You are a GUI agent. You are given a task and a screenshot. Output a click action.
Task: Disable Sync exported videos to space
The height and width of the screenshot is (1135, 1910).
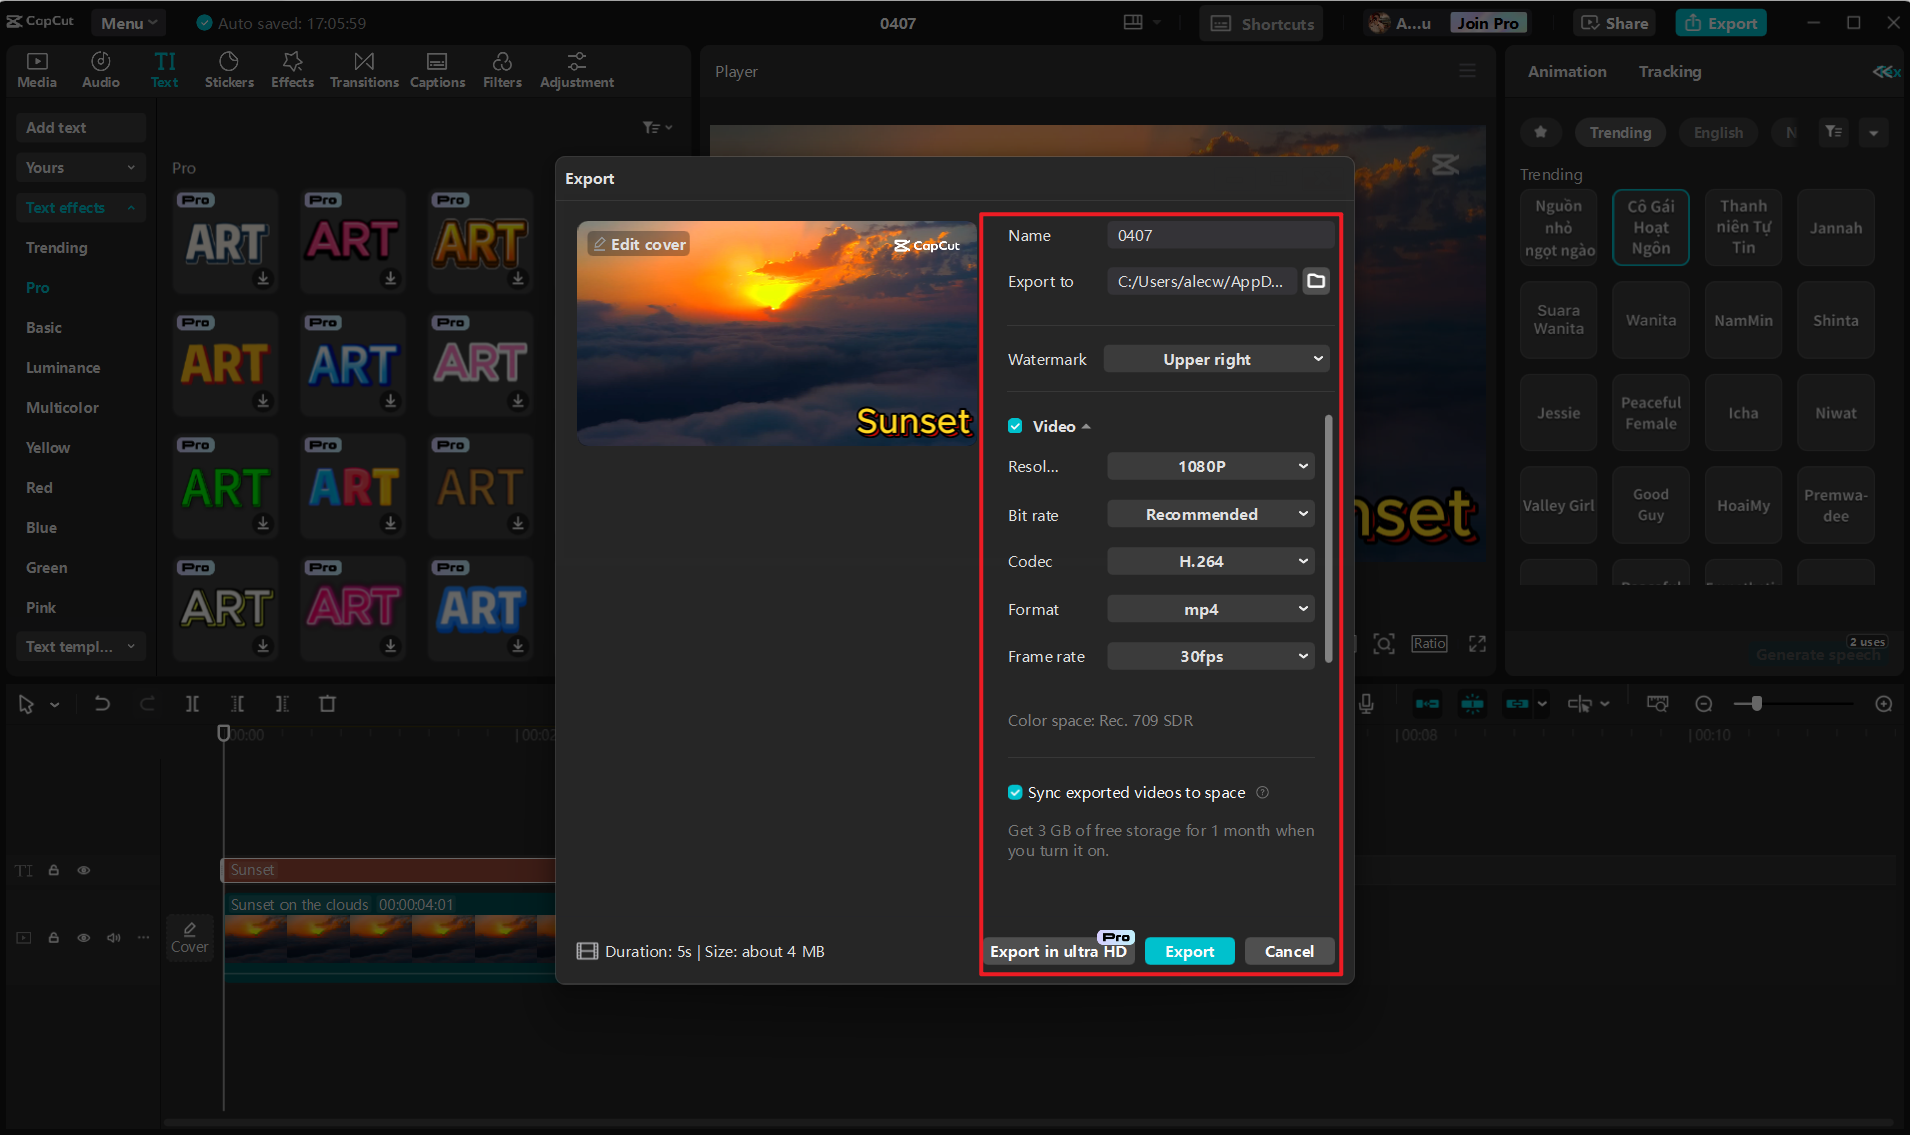pos(1015,792)
